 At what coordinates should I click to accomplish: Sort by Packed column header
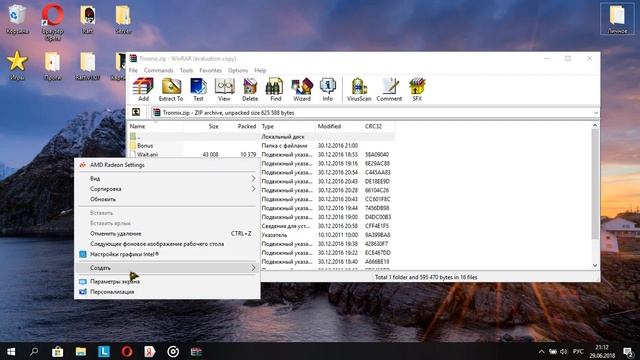[240, 126]
